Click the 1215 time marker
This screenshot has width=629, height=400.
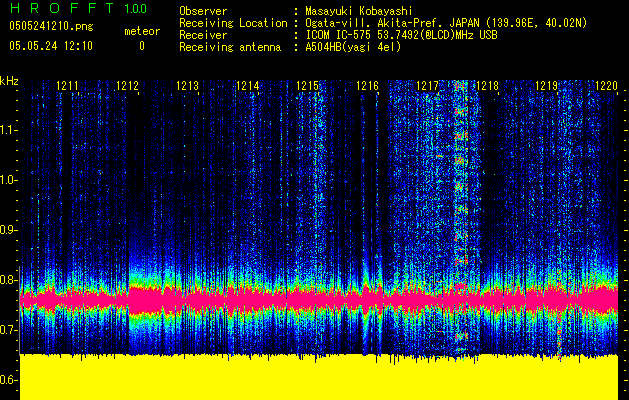(x=307, y=86)
